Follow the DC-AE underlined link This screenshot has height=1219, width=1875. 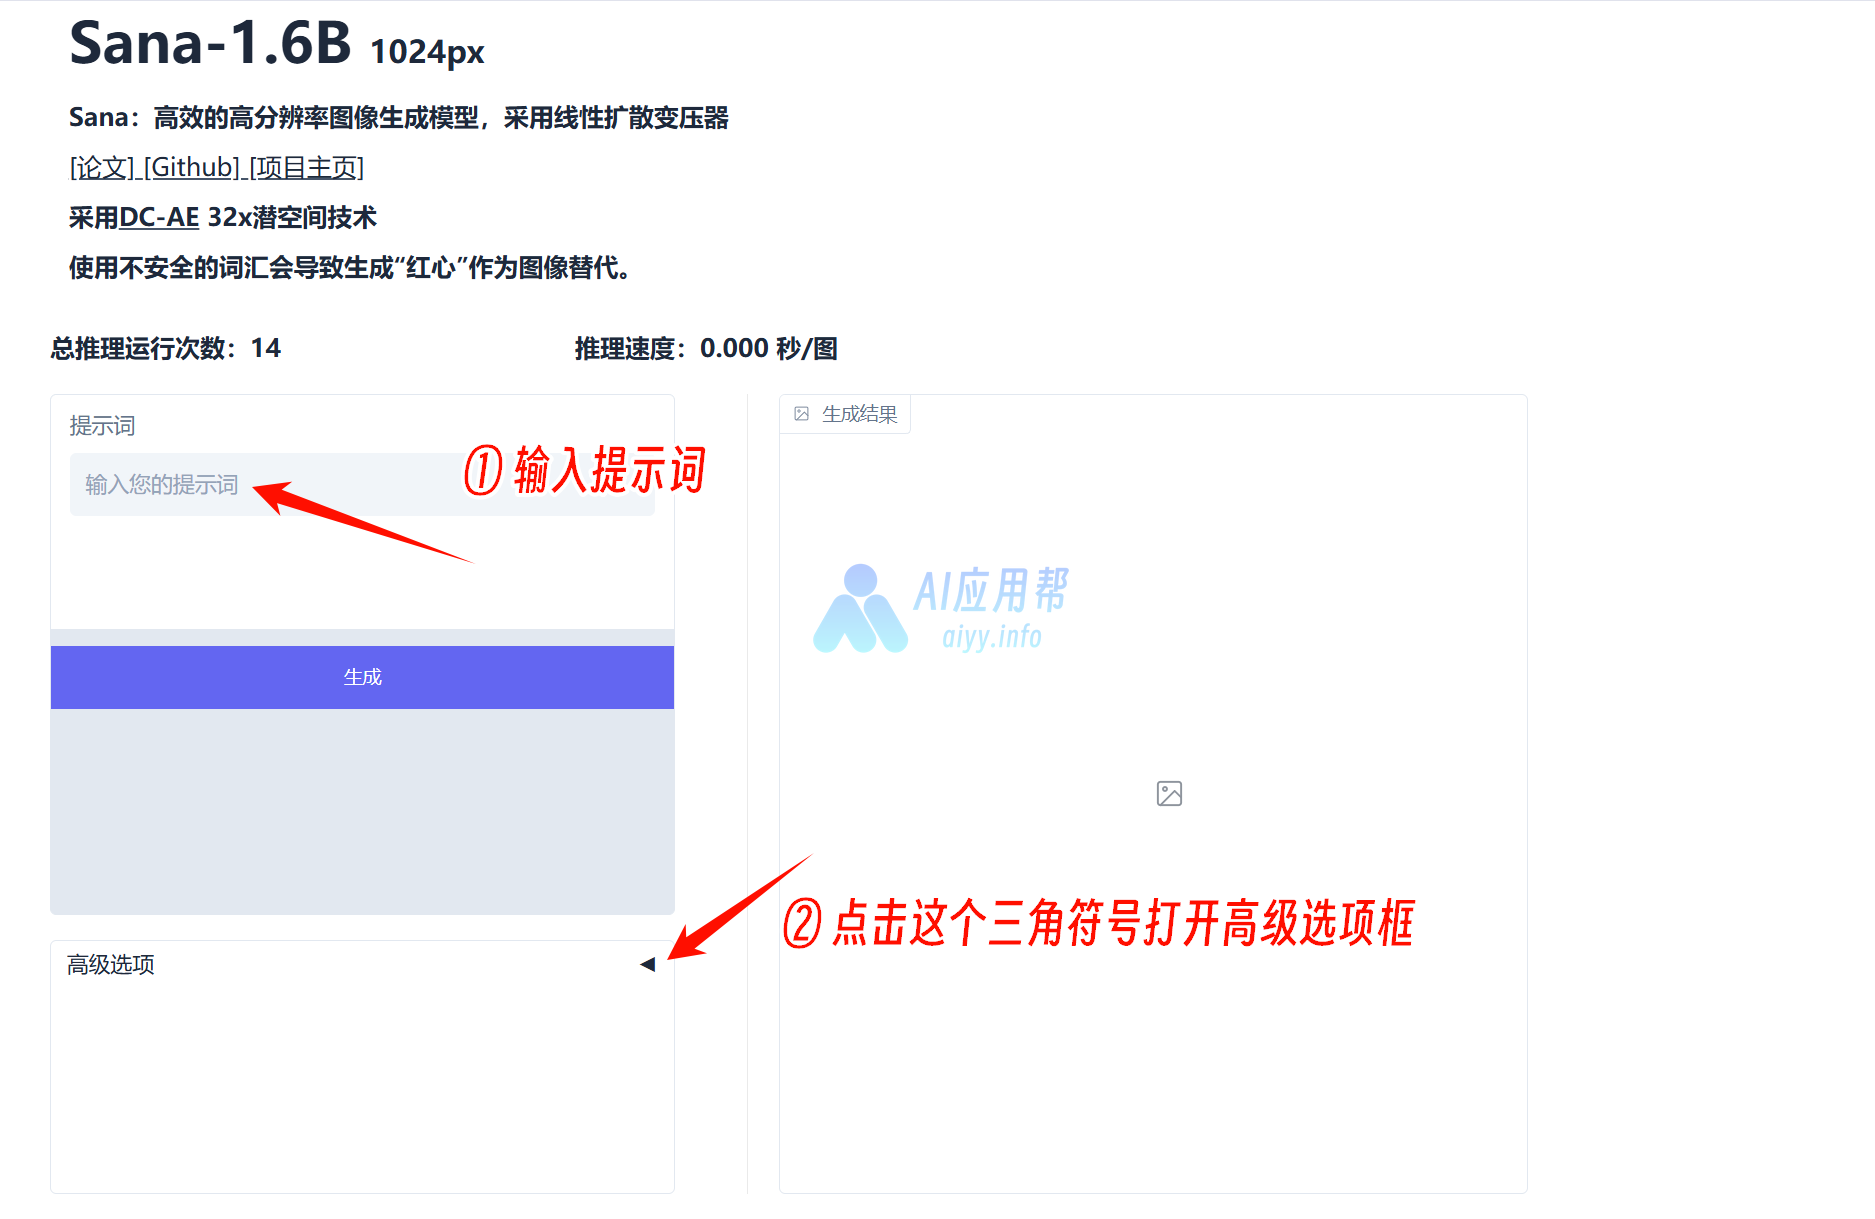coord(159,217)
